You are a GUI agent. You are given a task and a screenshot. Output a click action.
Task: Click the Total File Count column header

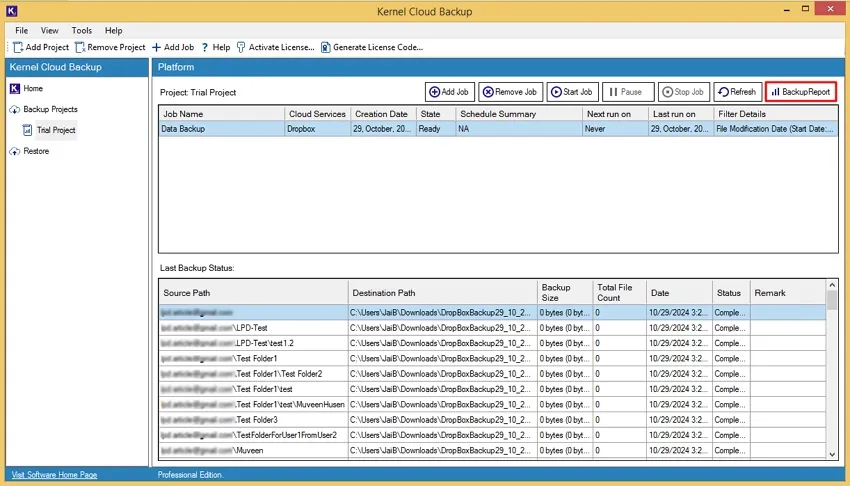[620, 293]
